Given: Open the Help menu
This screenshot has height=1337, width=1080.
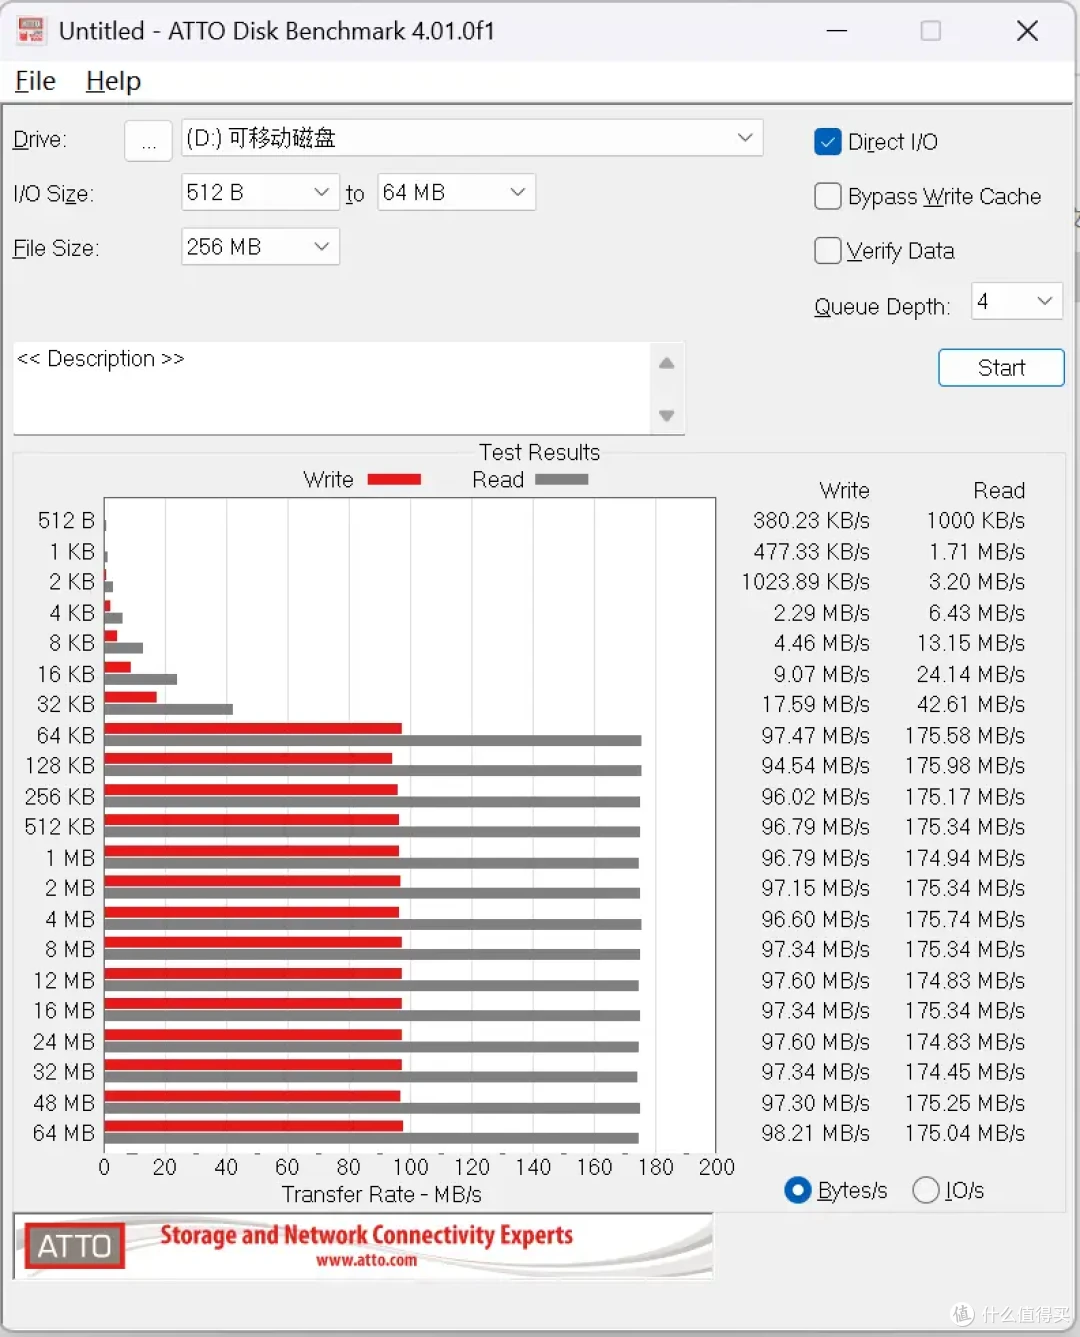Looking at the screenshot, I should (x=113, y=81).
